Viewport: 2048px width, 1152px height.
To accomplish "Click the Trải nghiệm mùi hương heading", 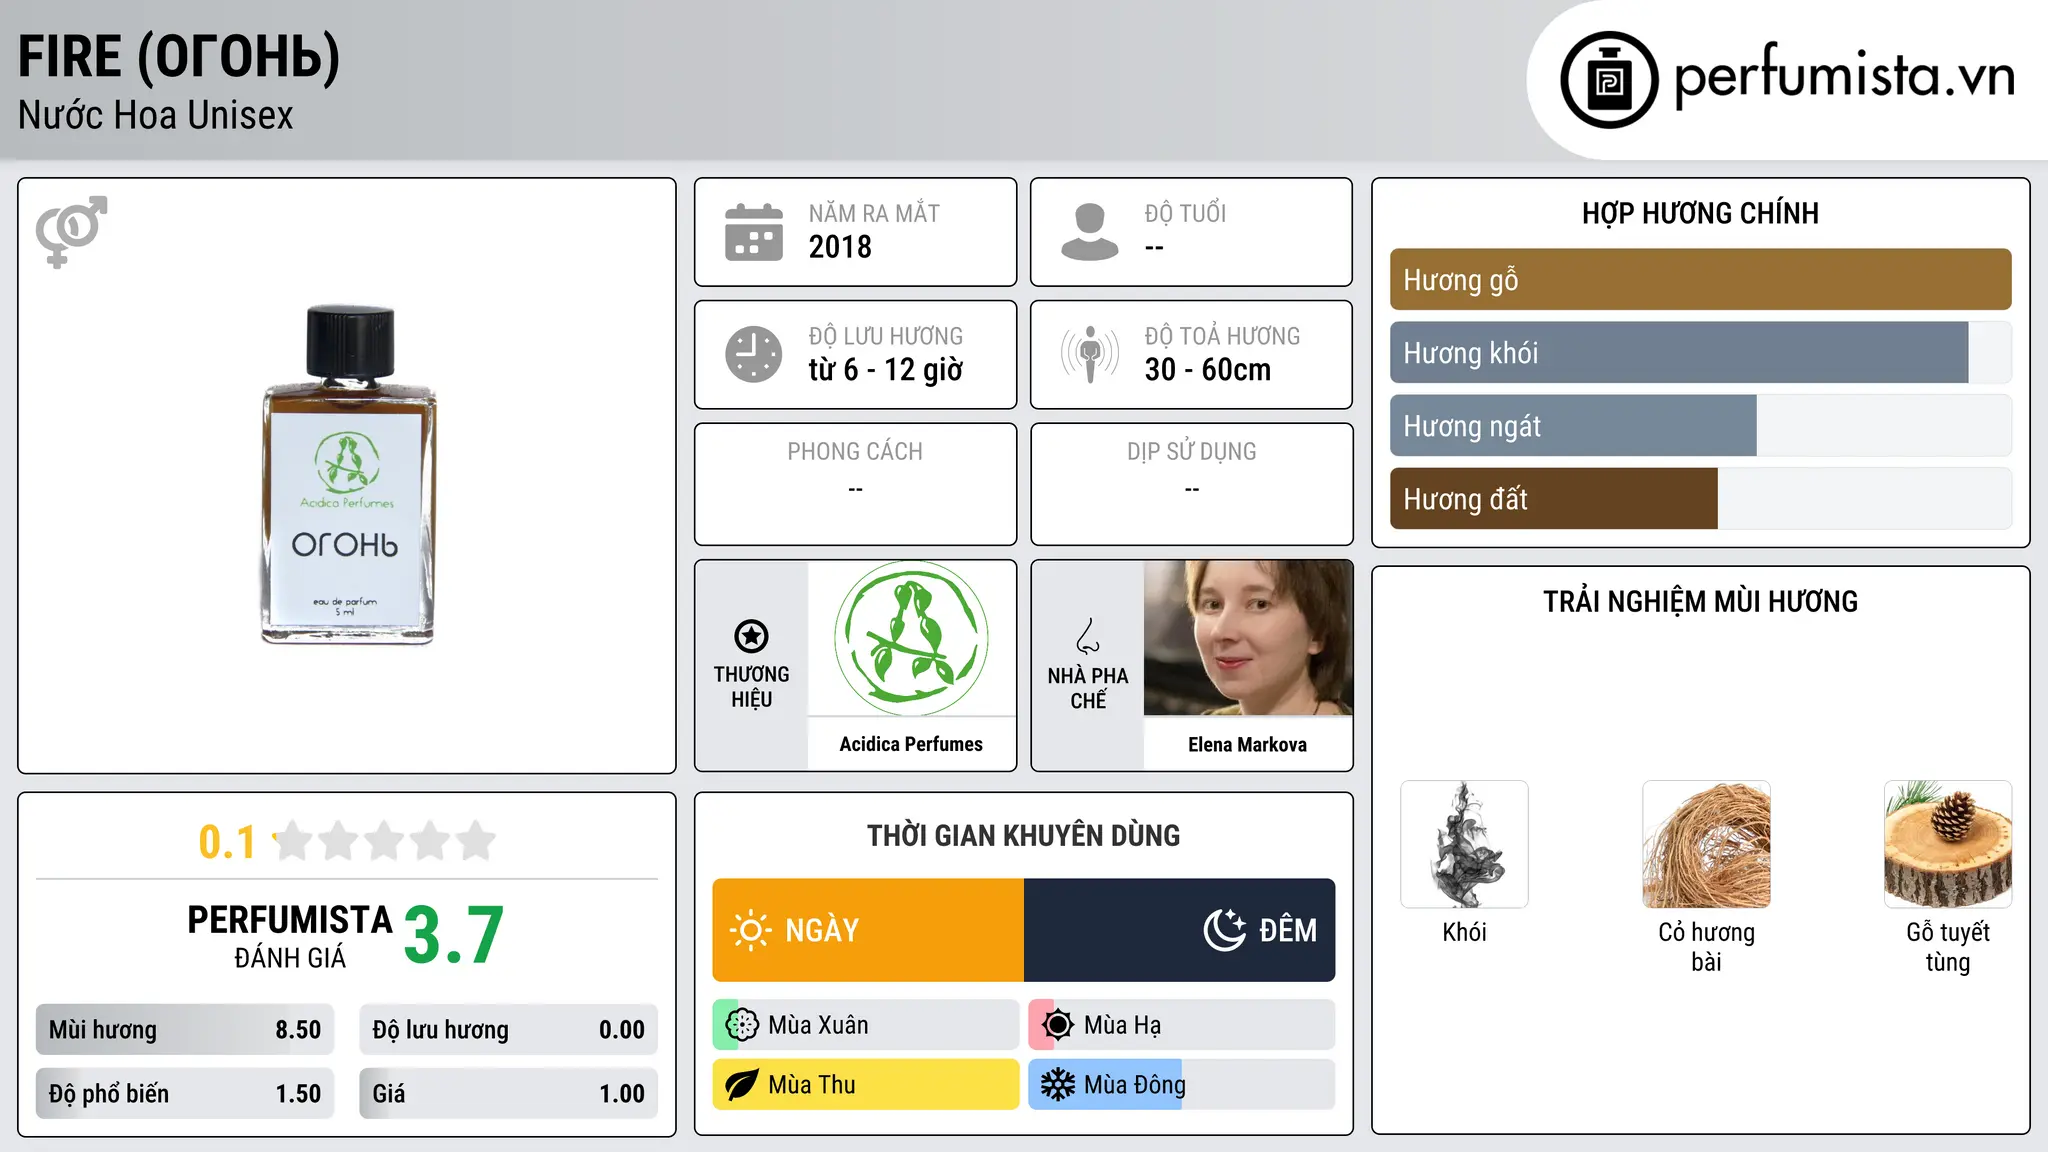I will tap(1700, 601).
